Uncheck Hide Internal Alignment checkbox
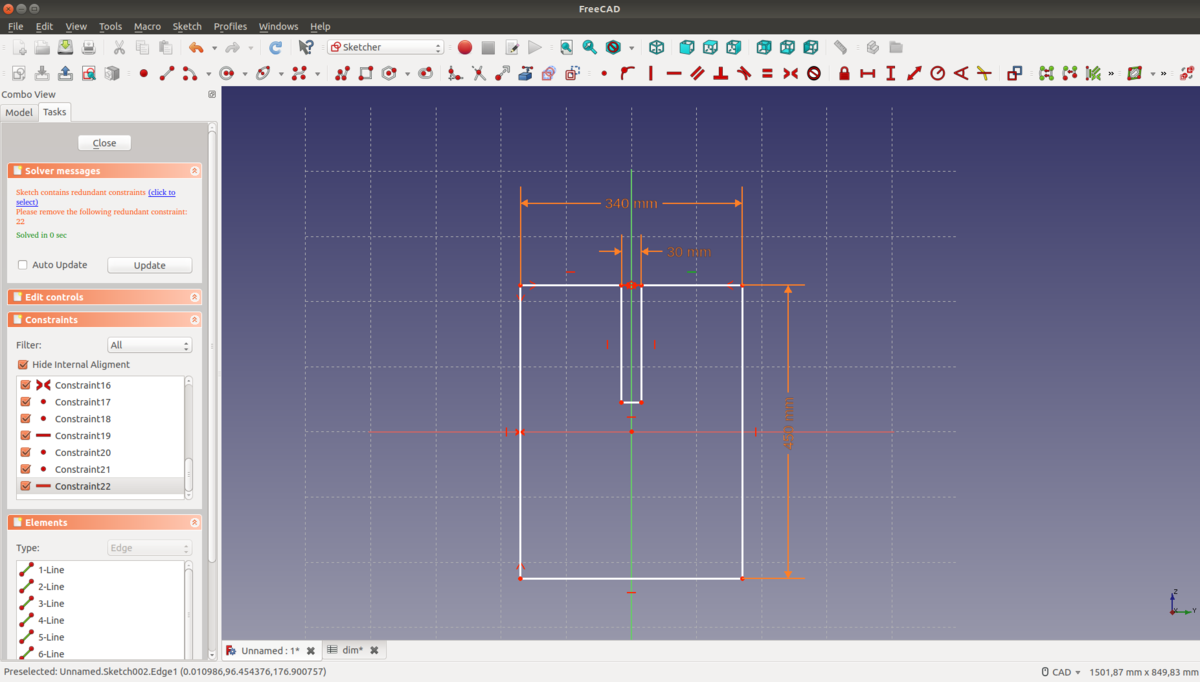 [23, 365]
